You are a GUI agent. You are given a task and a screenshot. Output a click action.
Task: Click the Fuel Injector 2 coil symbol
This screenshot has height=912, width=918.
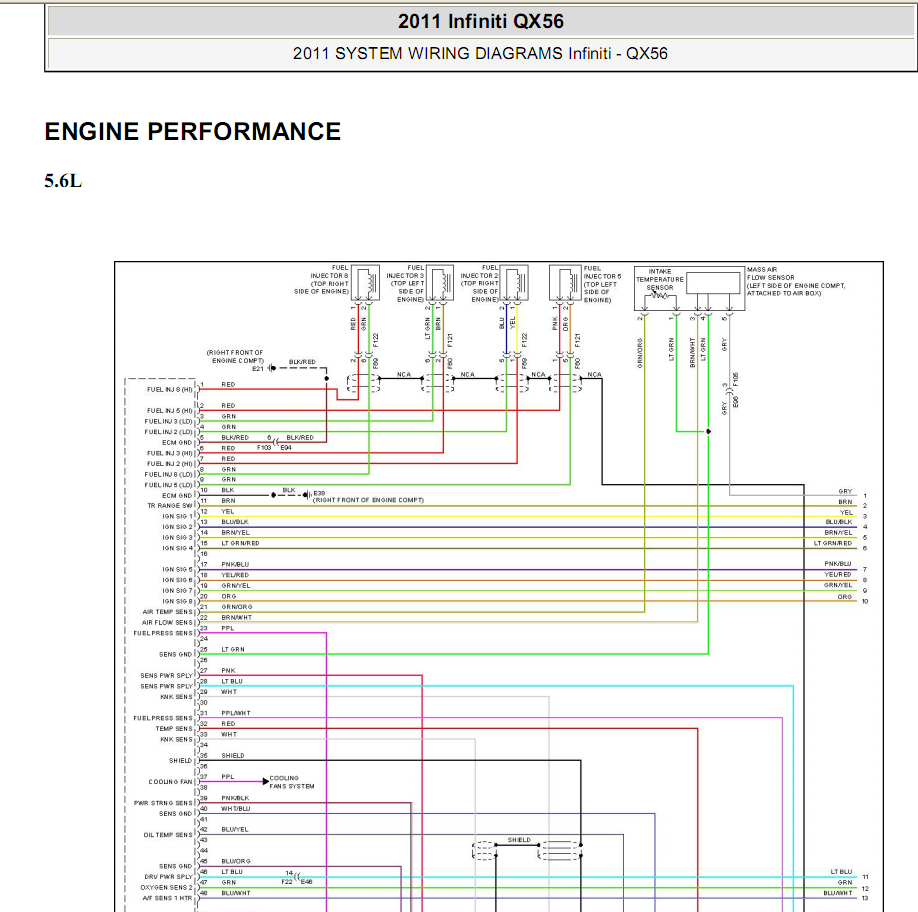[515, 283]
